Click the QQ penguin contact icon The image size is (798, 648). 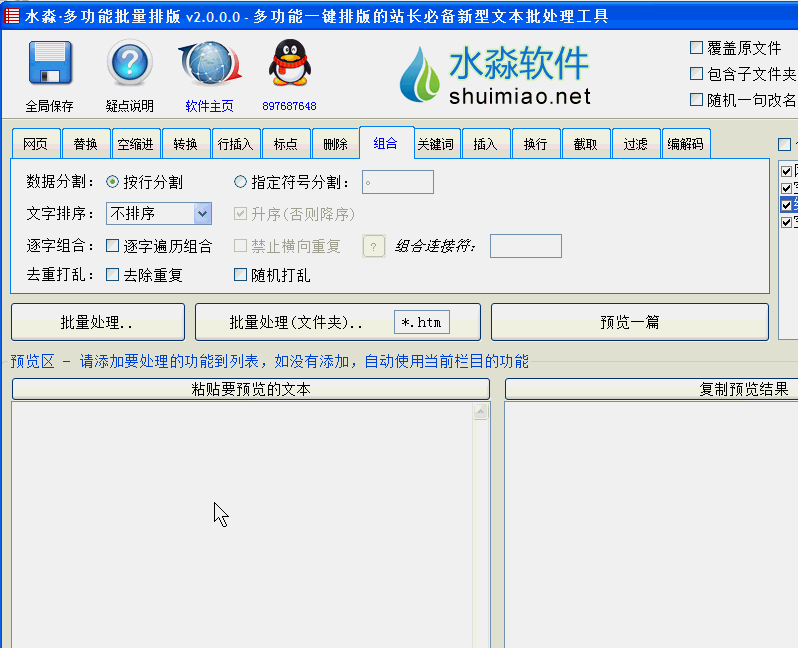click(x=289, y=65)
